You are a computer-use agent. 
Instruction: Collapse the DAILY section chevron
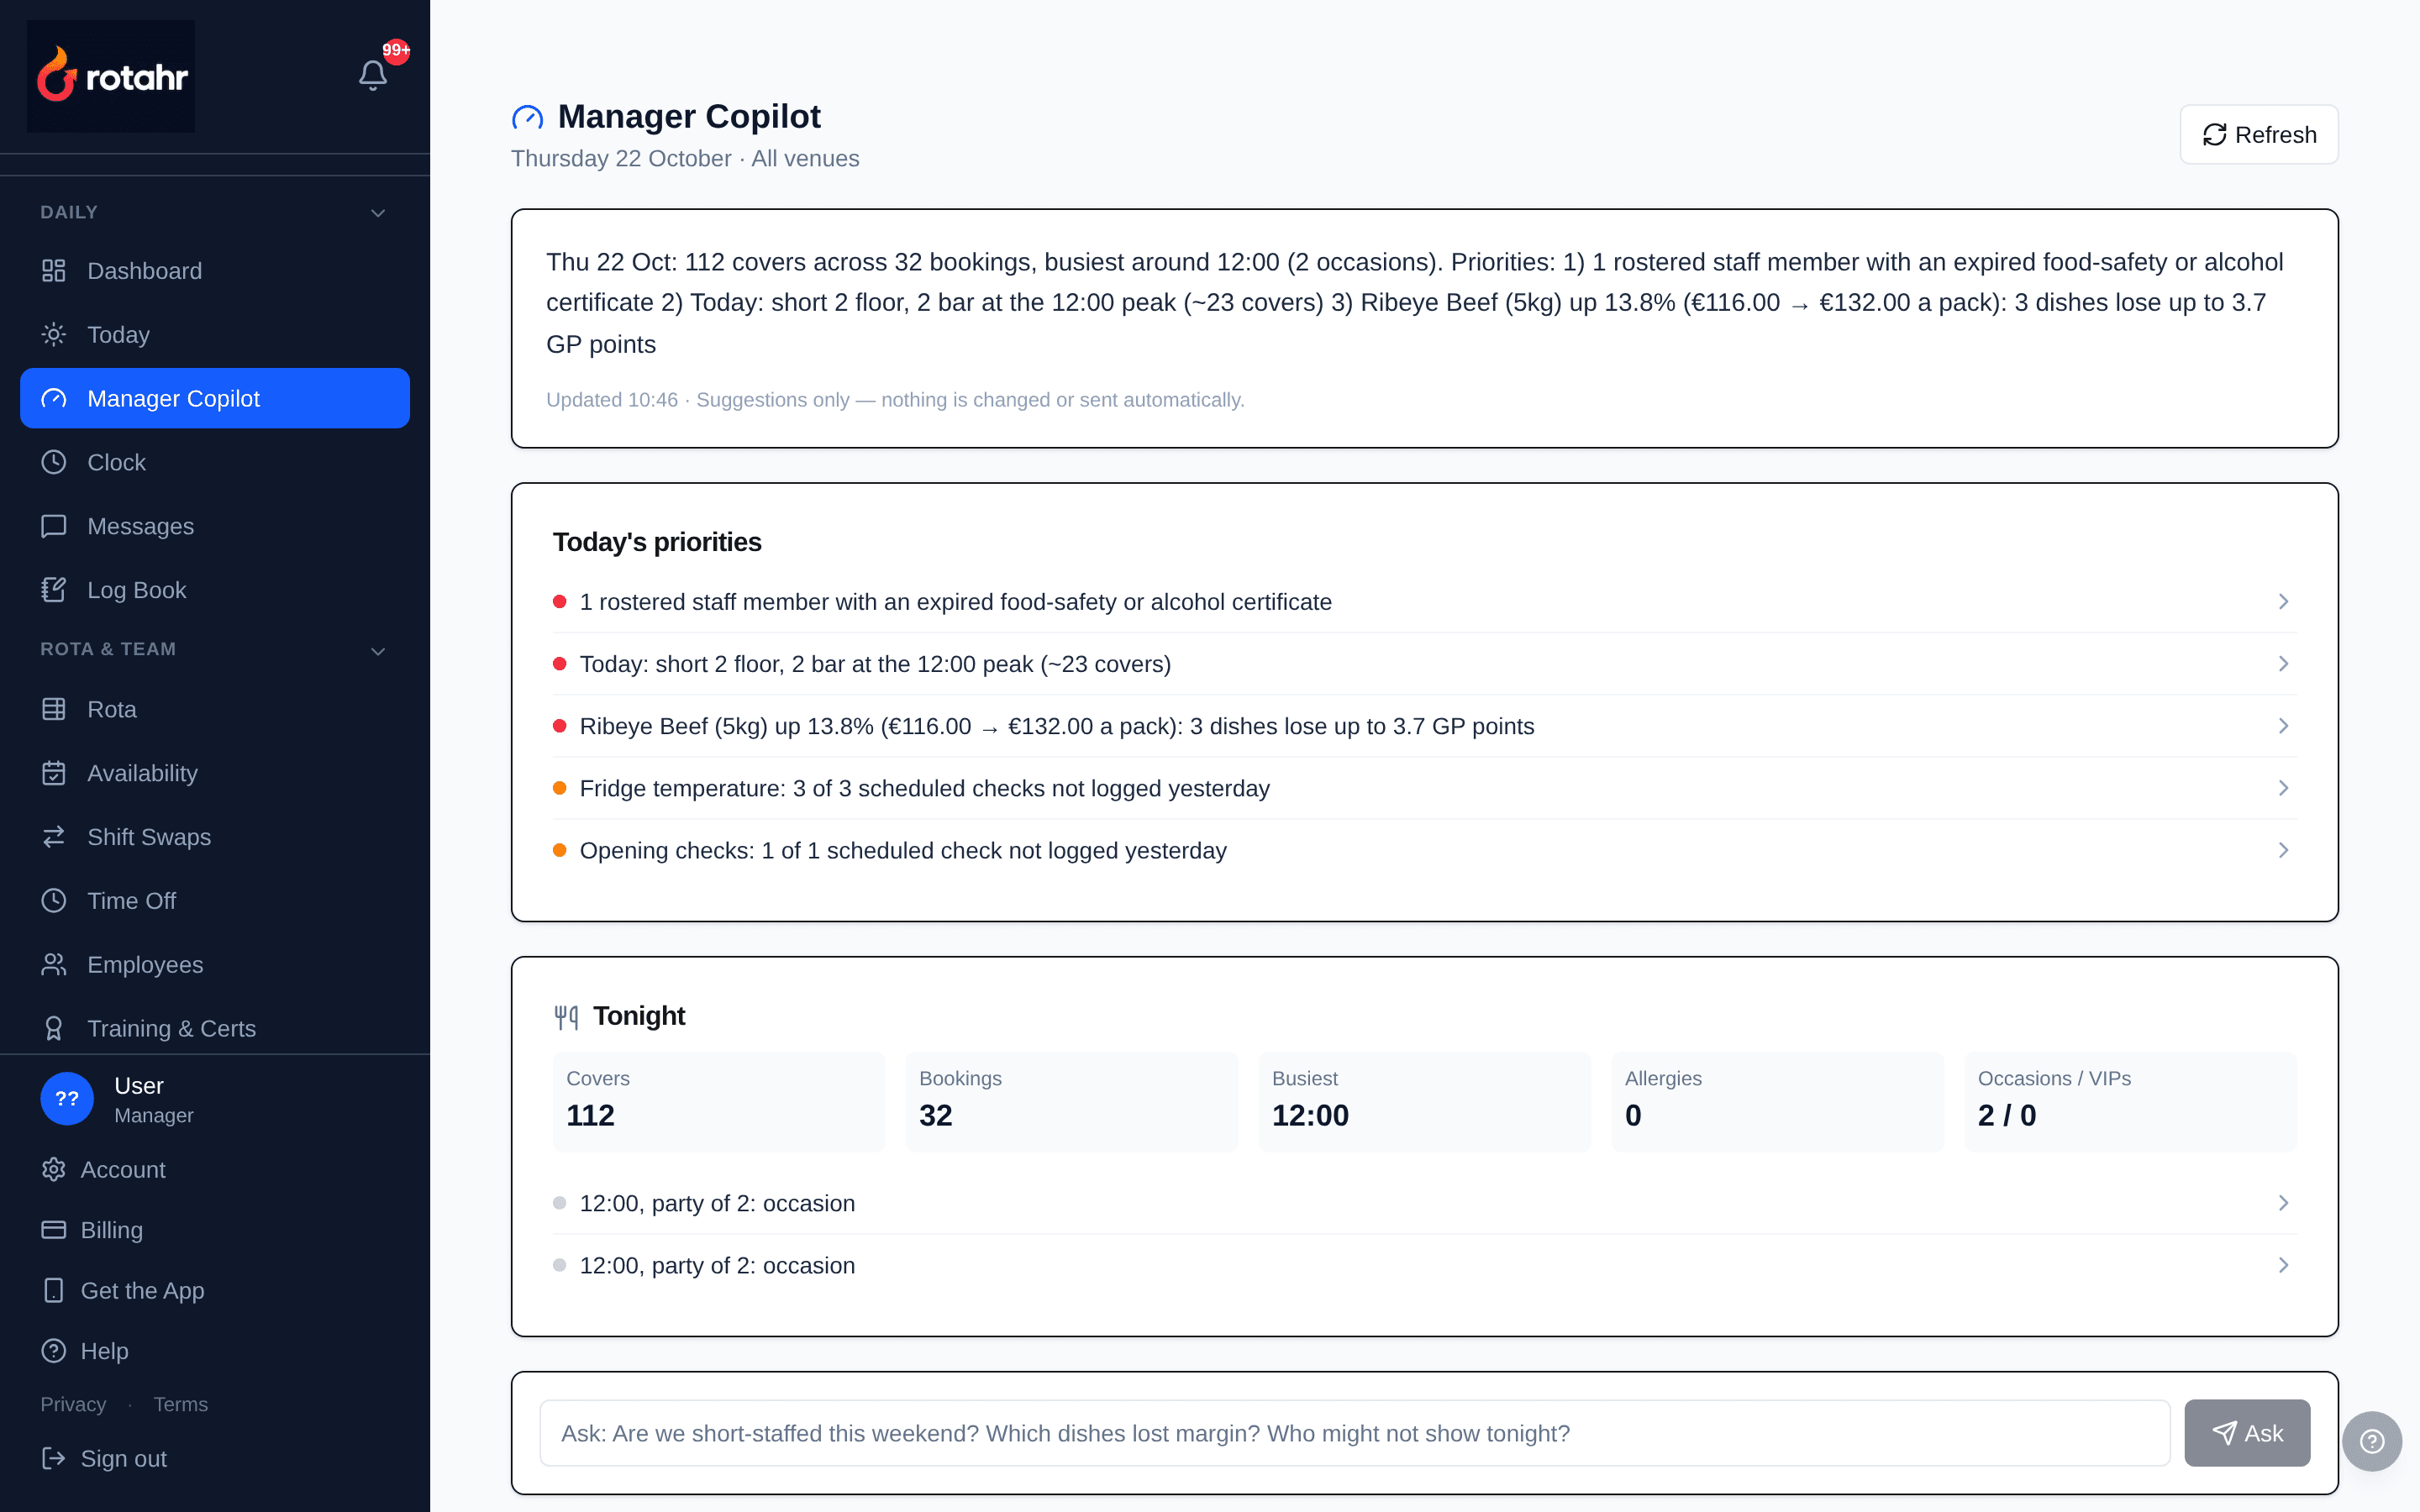point(378,213)
